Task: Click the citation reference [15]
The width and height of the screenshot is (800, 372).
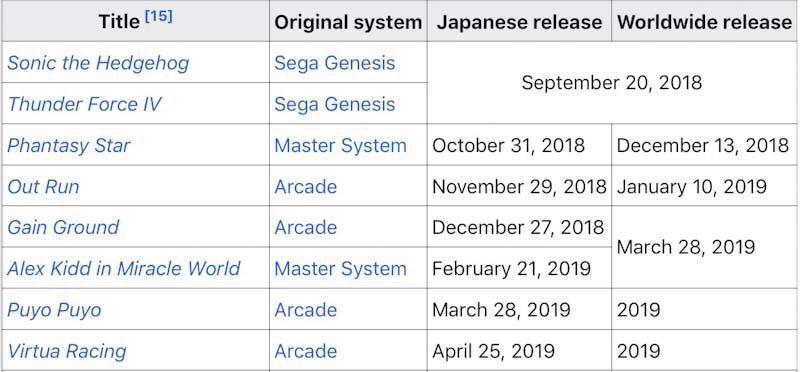Action: [159, 16]
